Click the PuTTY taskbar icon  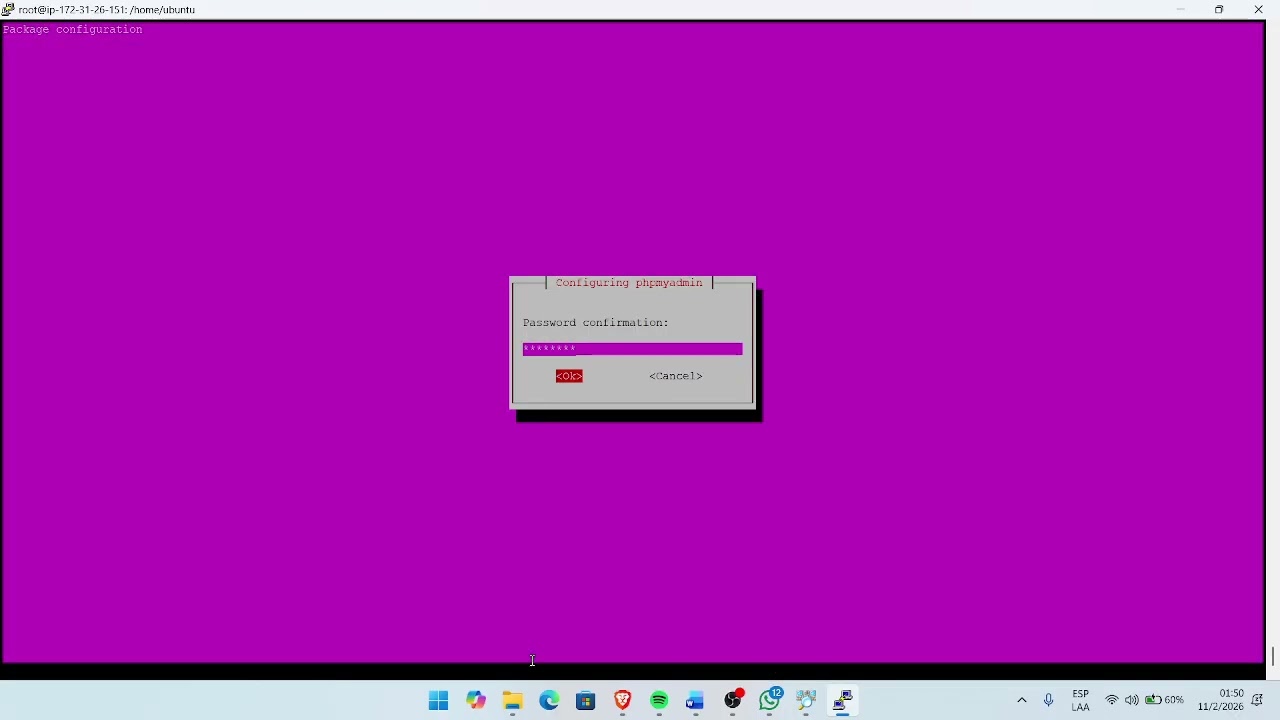click(843, 701)
